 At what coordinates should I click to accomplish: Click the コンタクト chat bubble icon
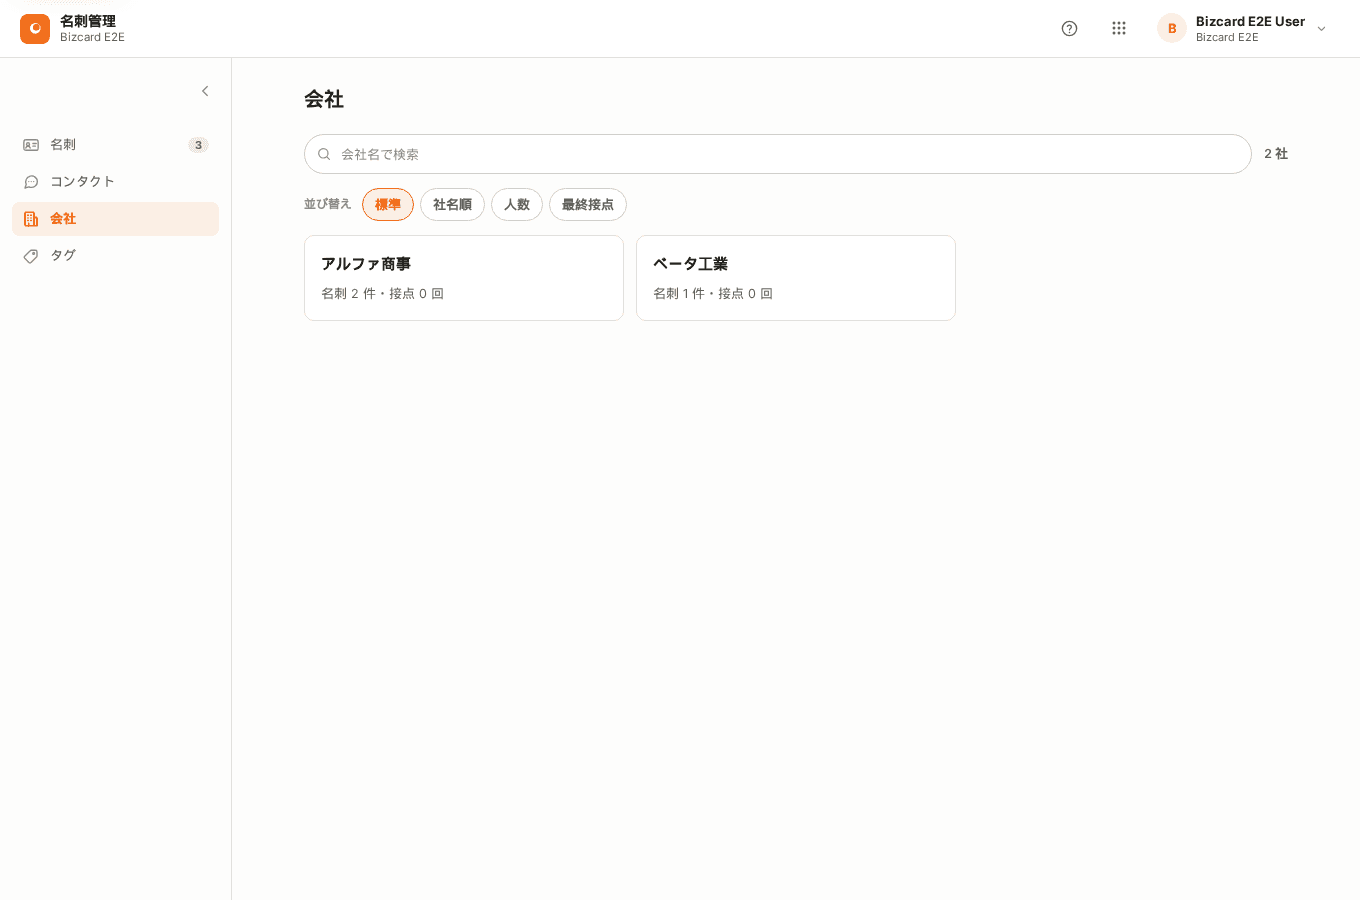pos(31,182)
